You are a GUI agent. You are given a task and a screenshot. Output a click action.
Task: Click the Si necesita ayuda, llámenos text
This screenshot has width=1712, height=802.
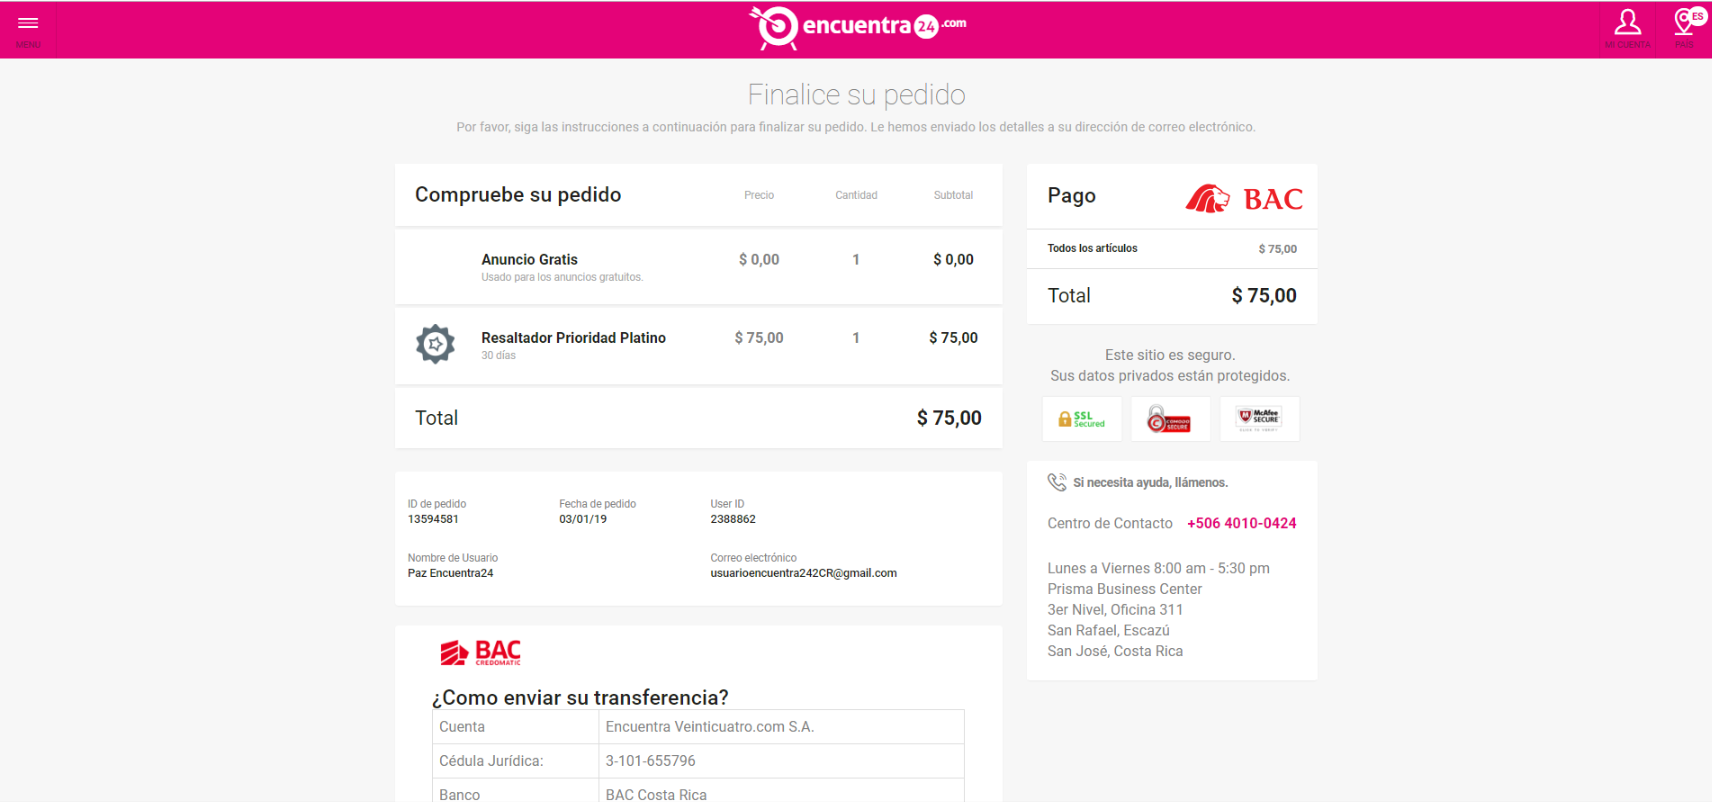click(1150, 483)
